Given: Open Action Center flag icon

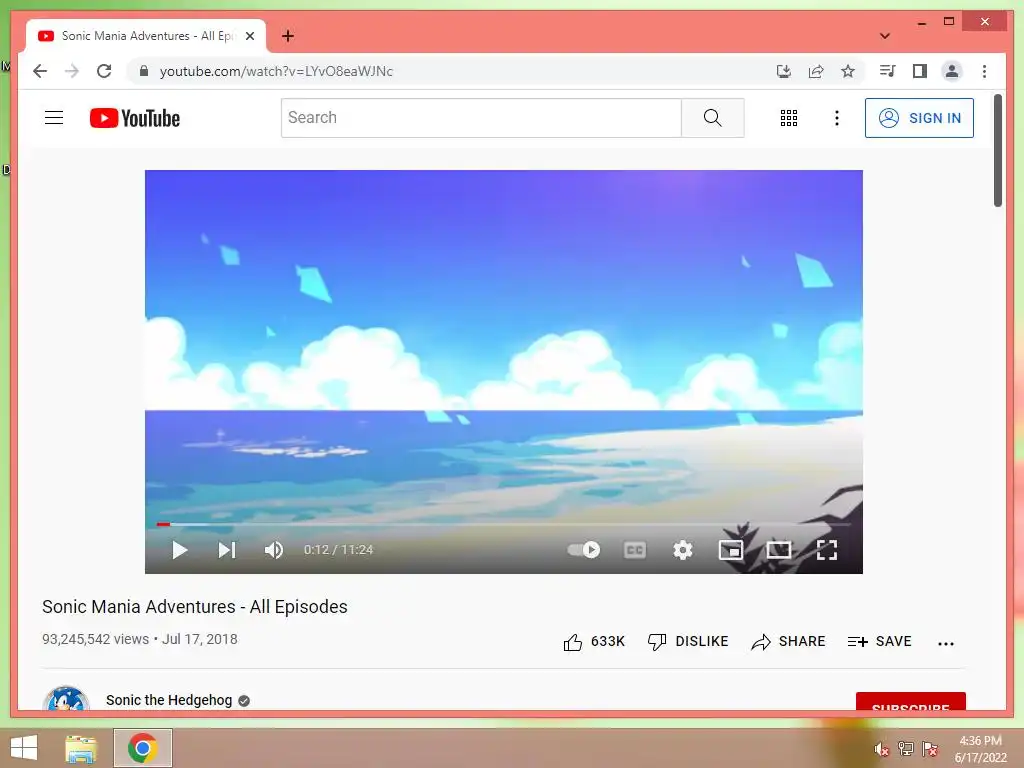Looking at the screenshot, I should pyautogui.click(x=930, y=749).
